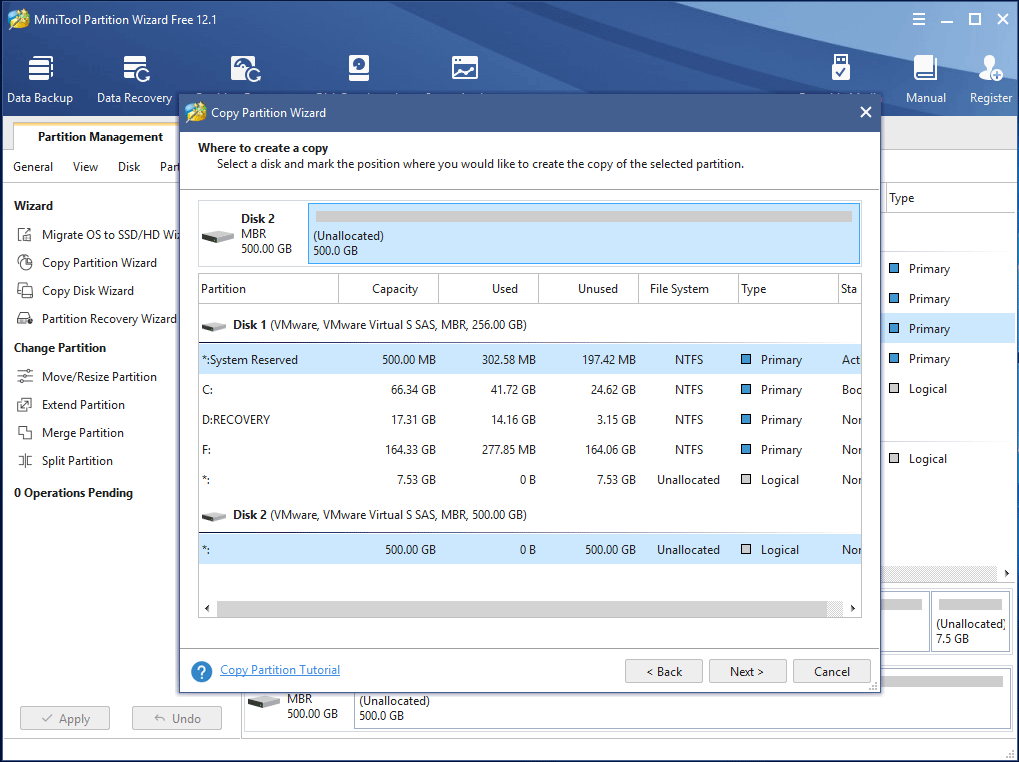Sort by File System column header
The height and width of the screenshot is (762, 1019).
pyautogui.click(x=689, y=288)
